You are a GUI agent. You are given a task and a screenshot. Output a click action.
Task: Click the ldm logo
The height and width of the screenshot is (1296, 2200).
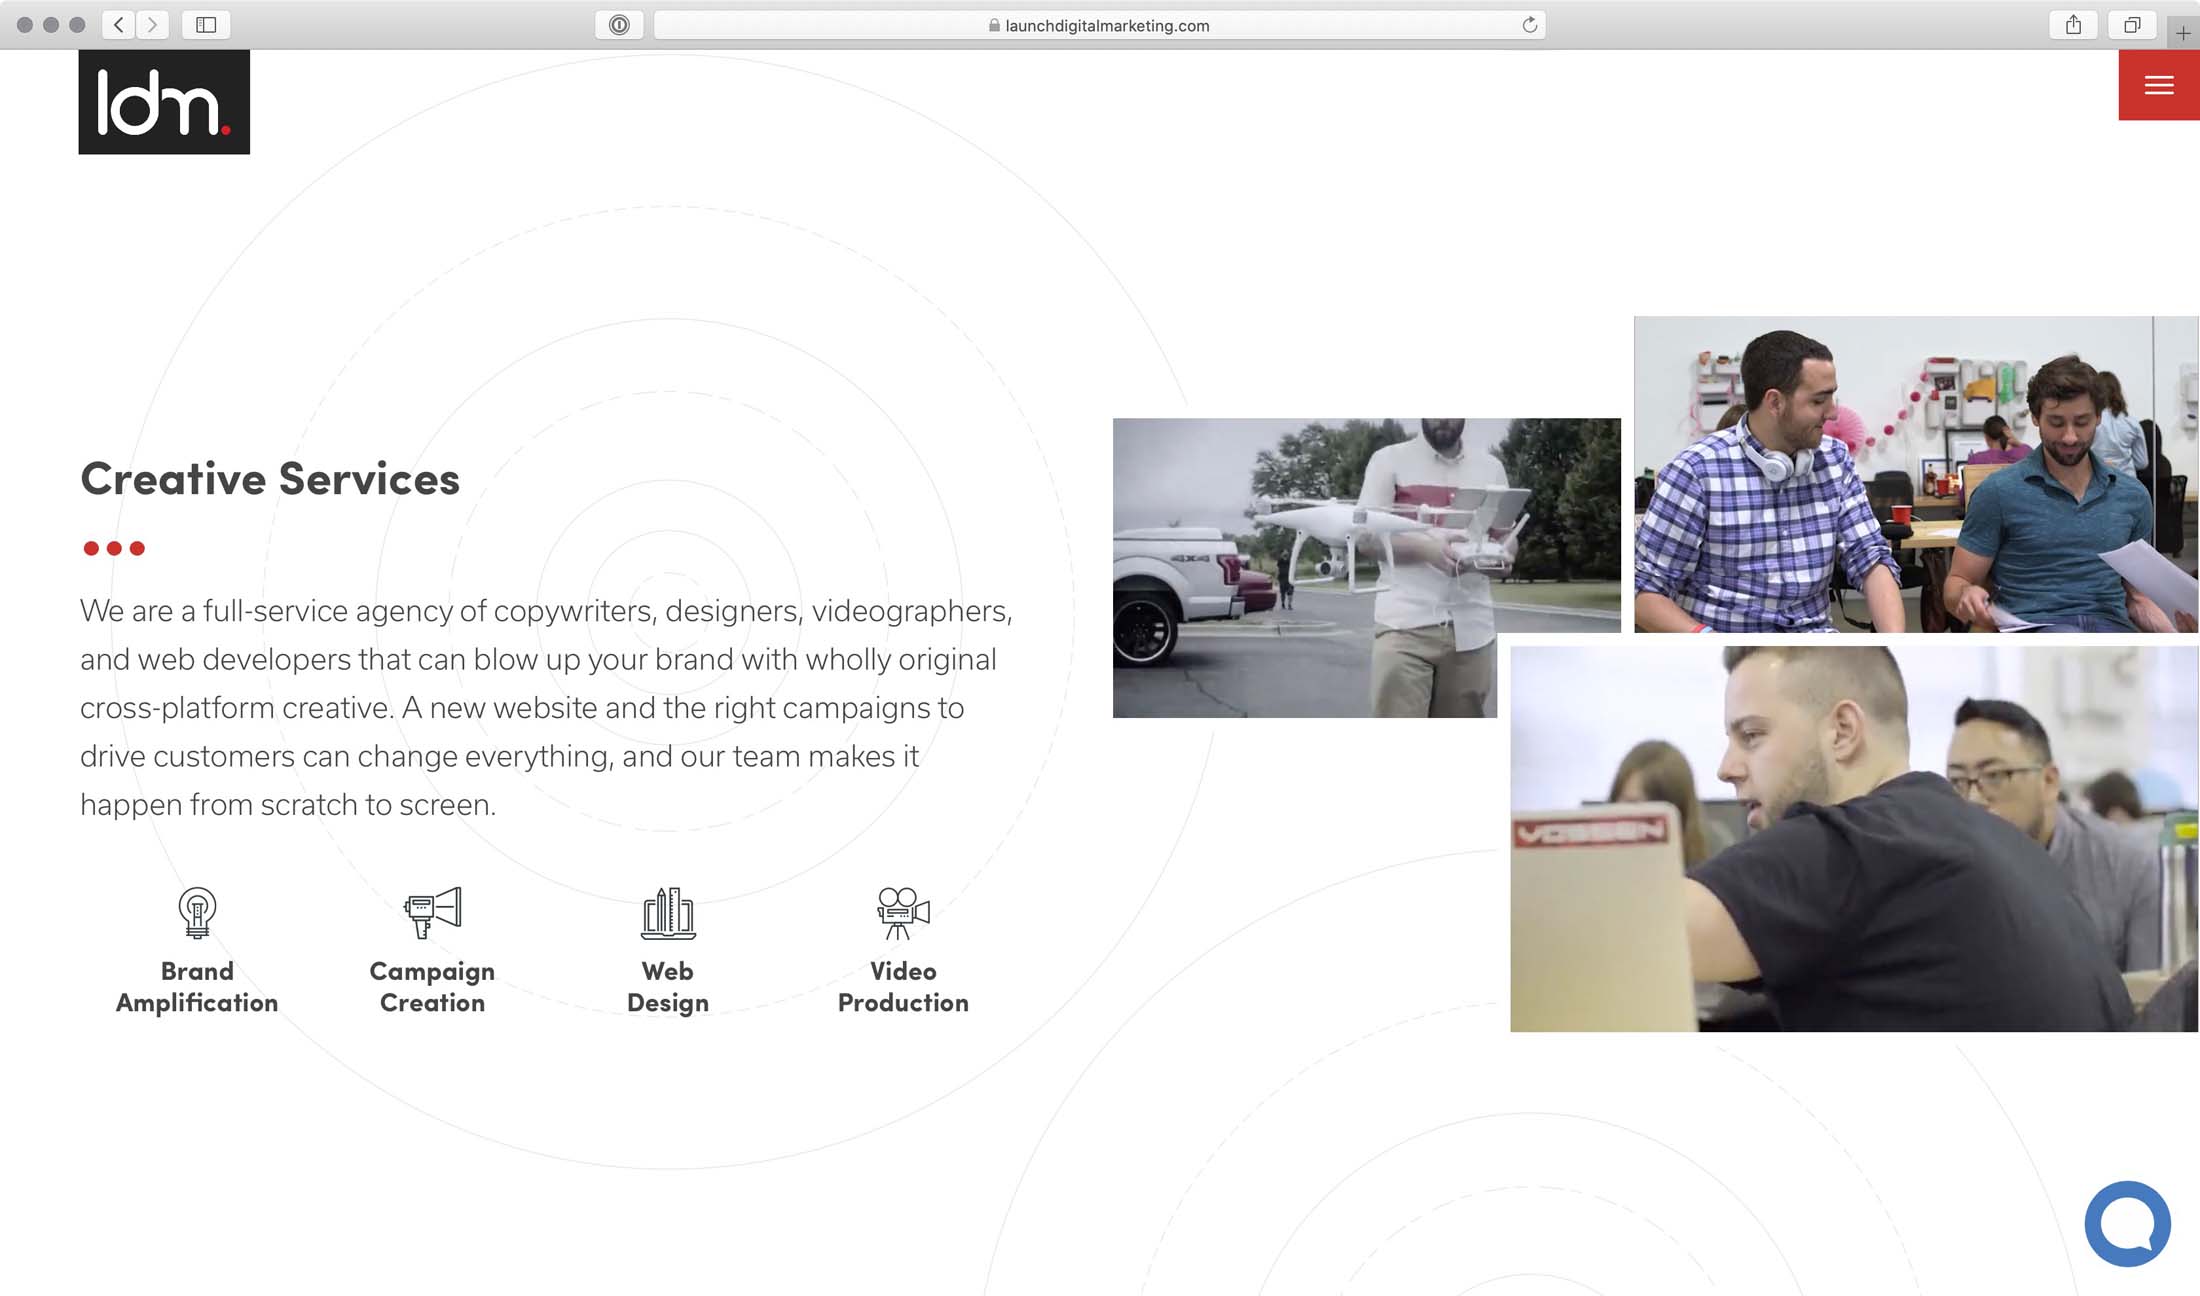(x=164, y=102)
